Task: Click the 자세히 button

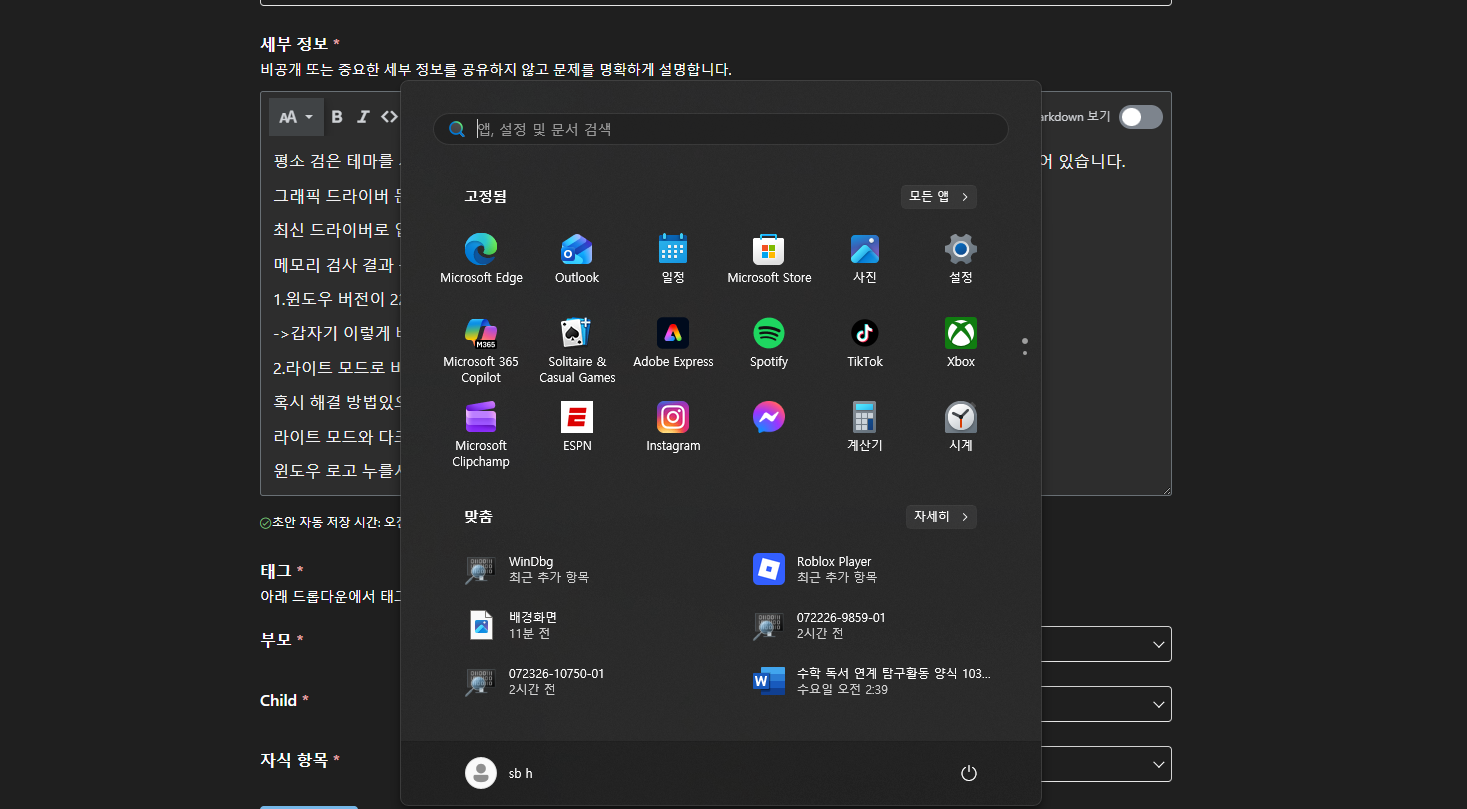Action: 941,517
